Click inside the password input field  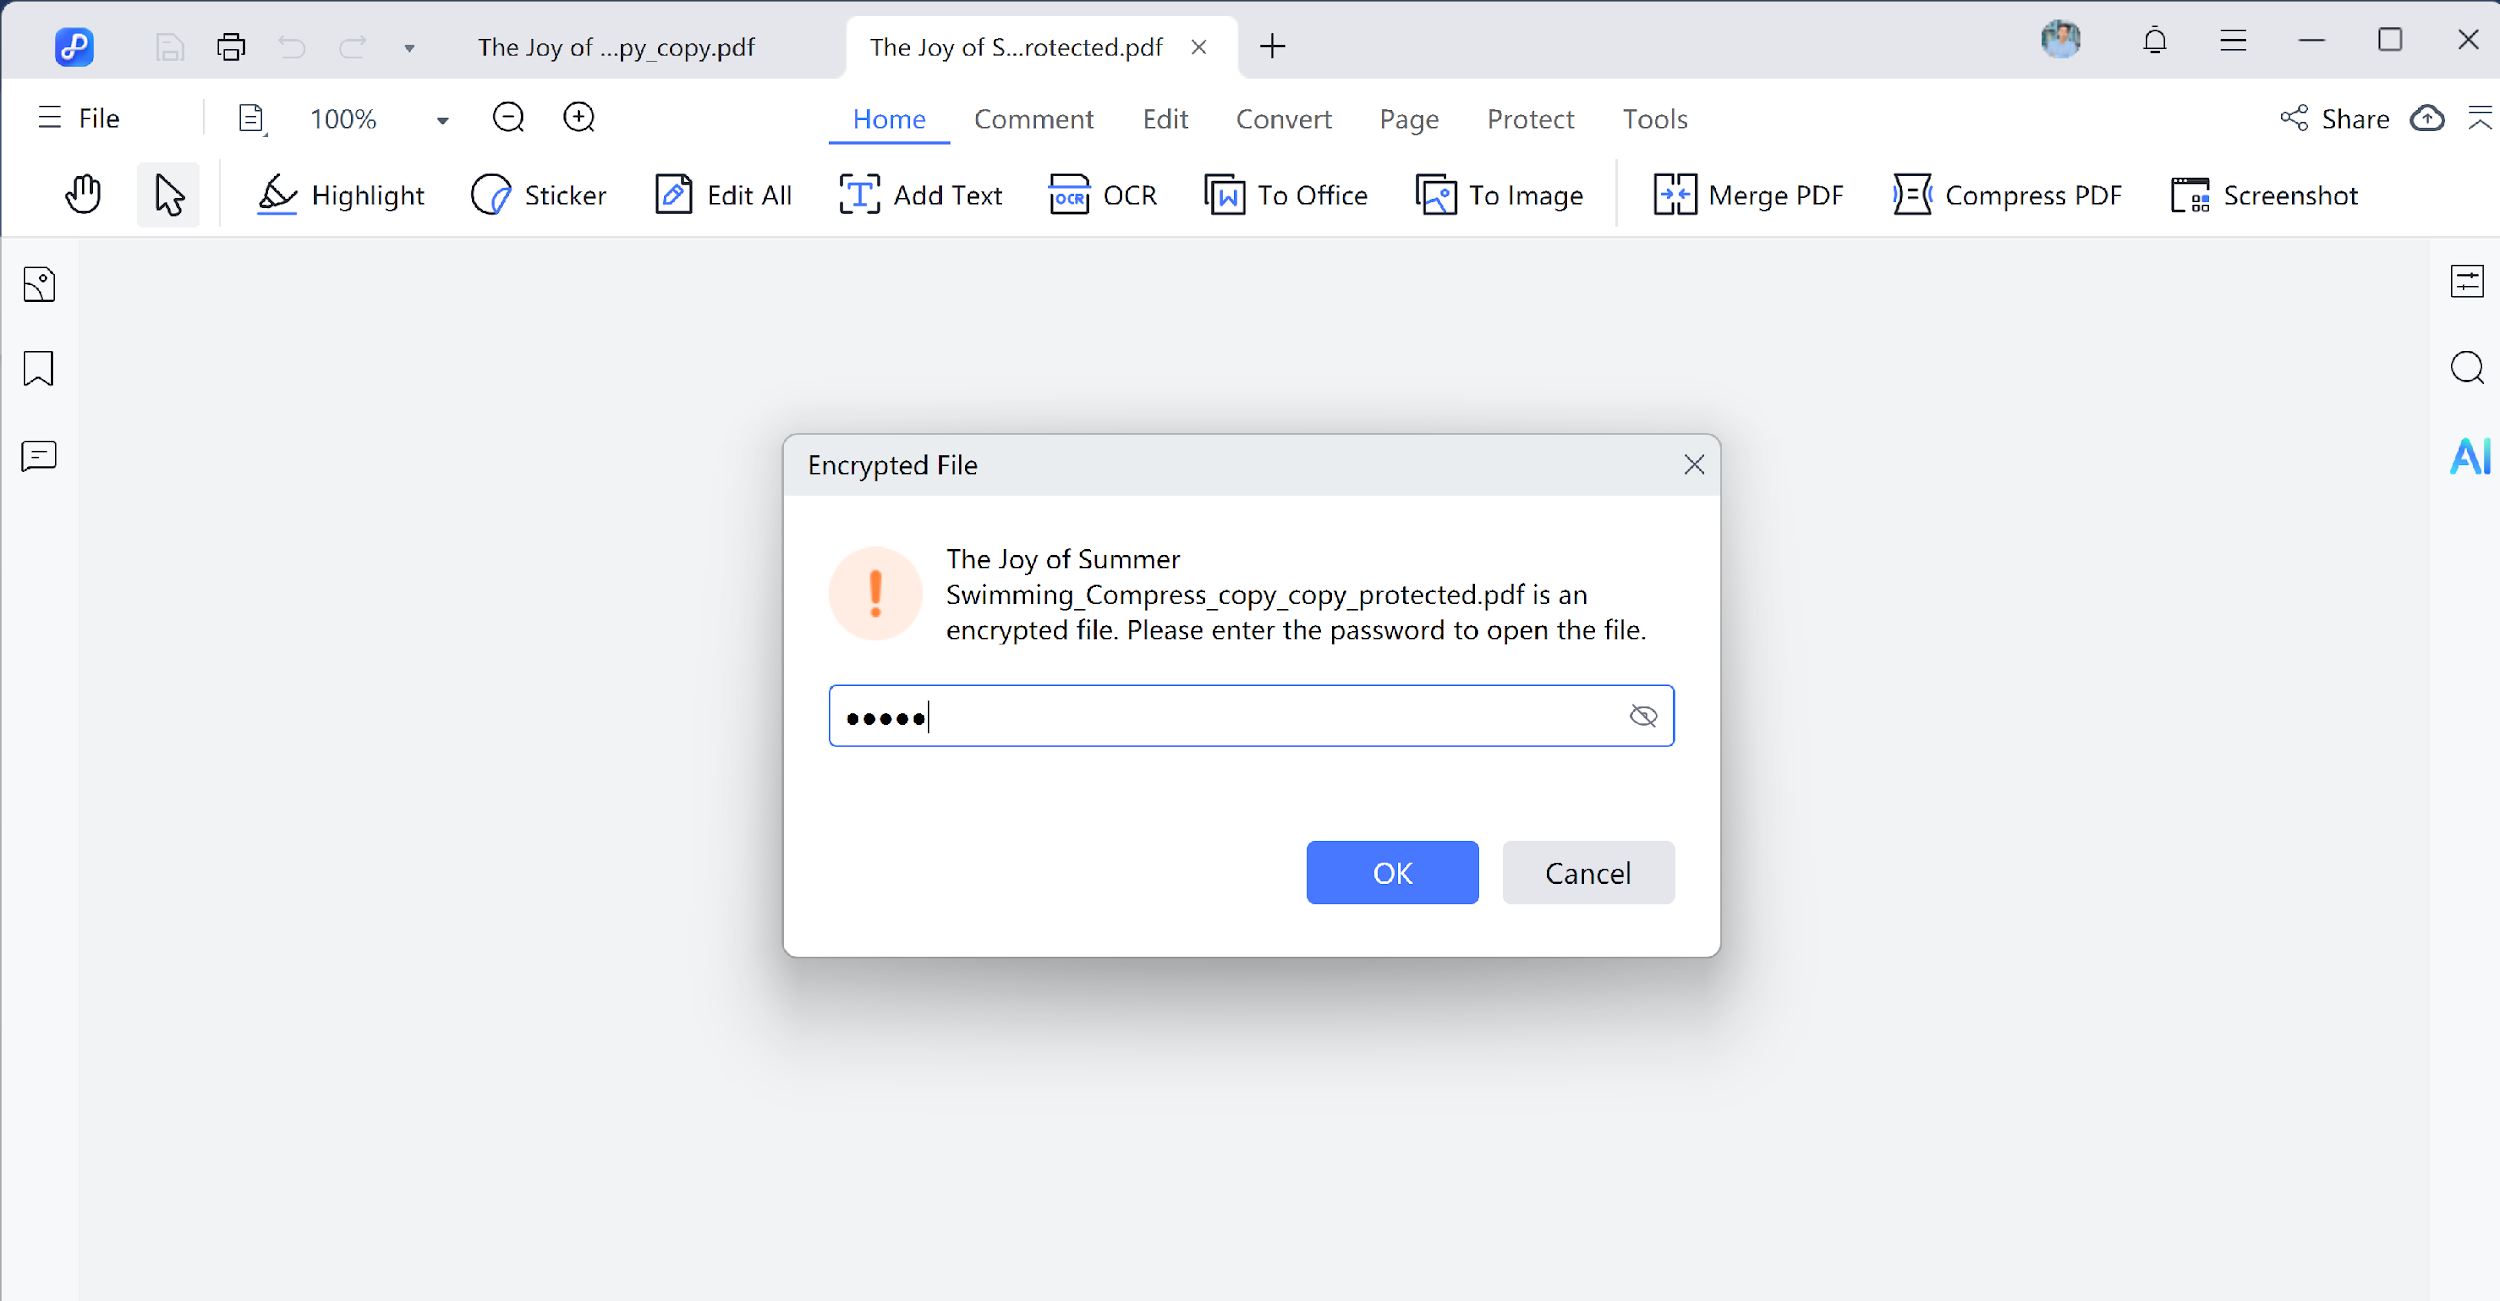(x=1200, y=715)
